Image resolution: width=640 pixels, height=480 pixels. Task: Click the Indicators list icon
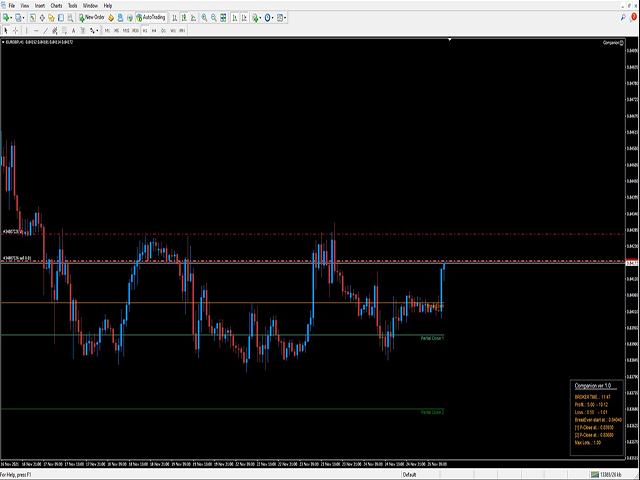255,18
